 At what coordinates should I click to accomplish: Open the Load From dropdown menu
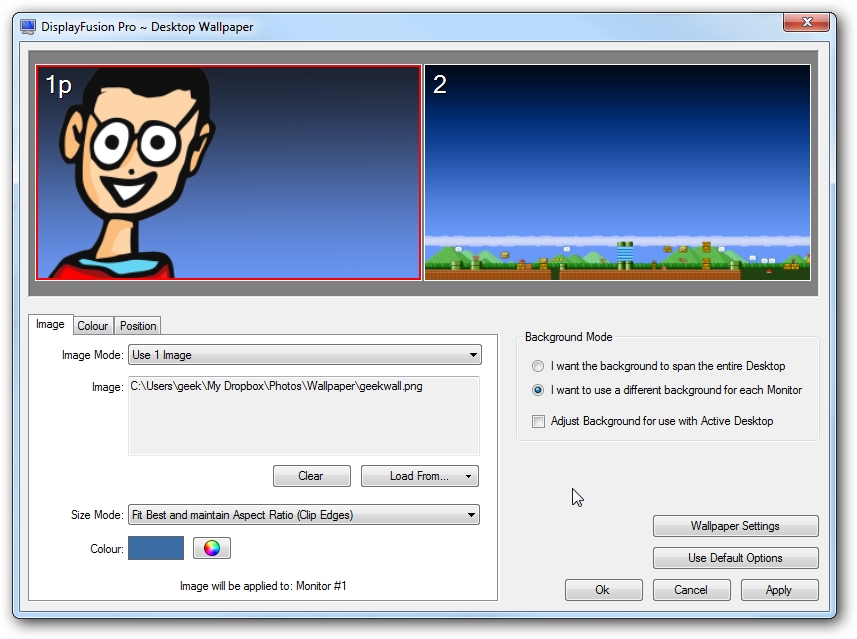pos(419,476)
